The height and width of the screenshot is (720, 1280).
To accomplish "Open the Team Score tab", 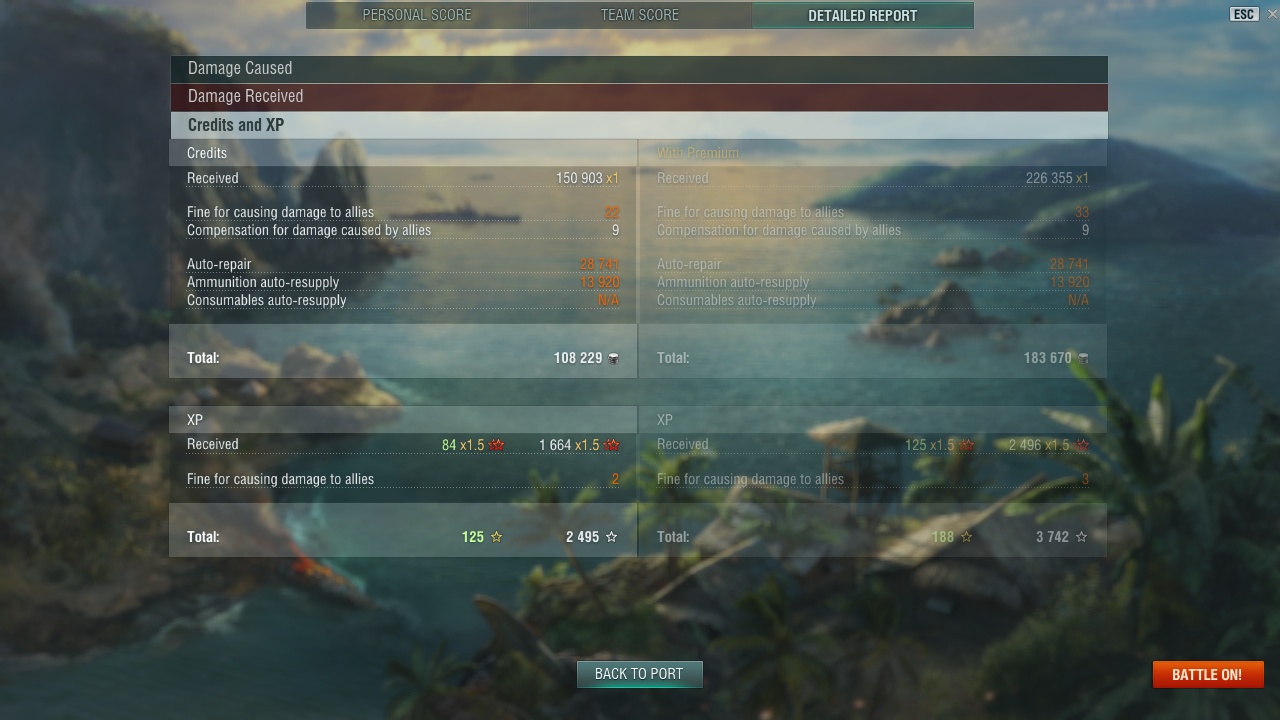I will 640,15.
